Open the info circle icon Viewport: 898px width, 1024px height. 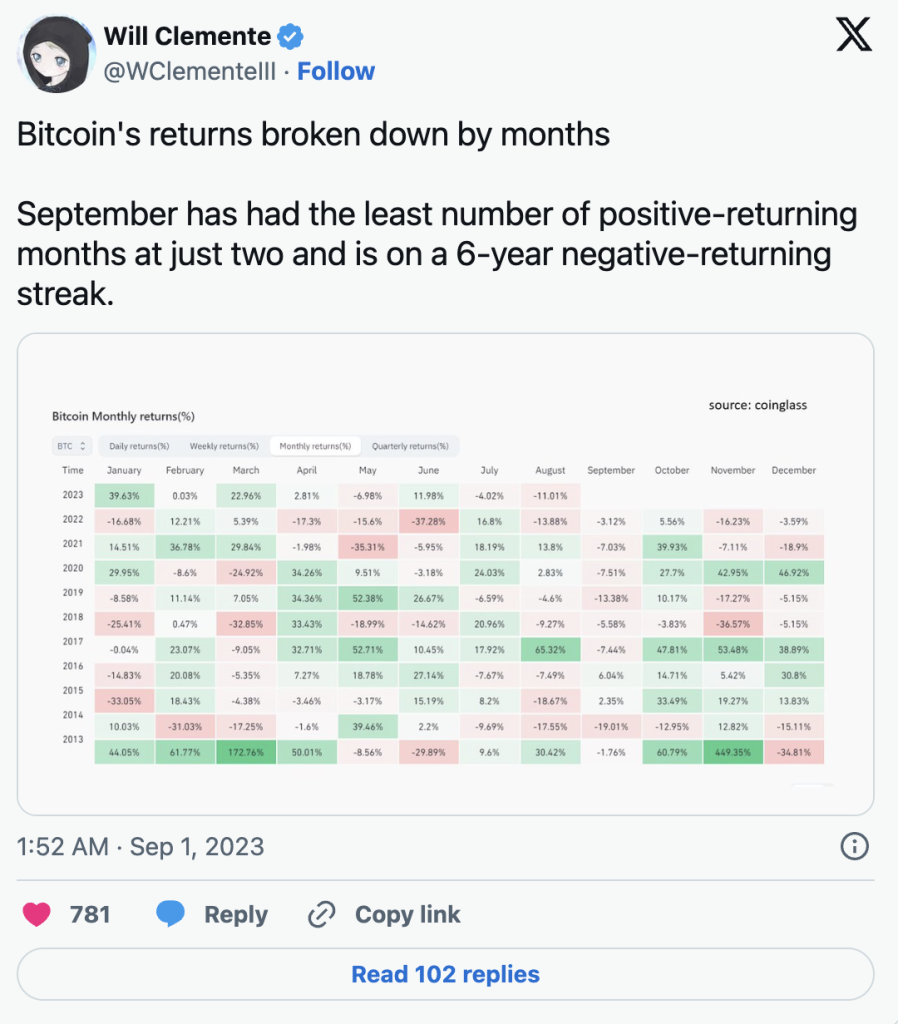click(853, 847)
